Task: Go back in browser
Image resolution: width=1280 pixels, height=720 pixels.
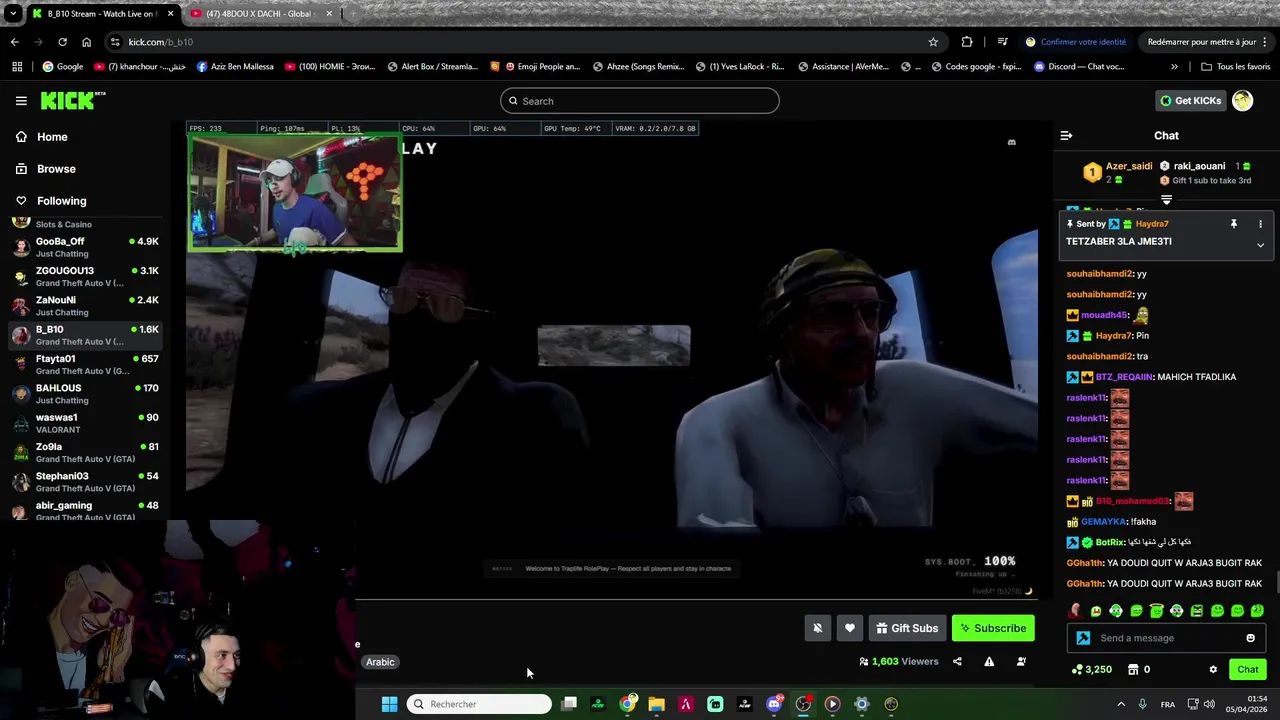Action: click(14, 42)
